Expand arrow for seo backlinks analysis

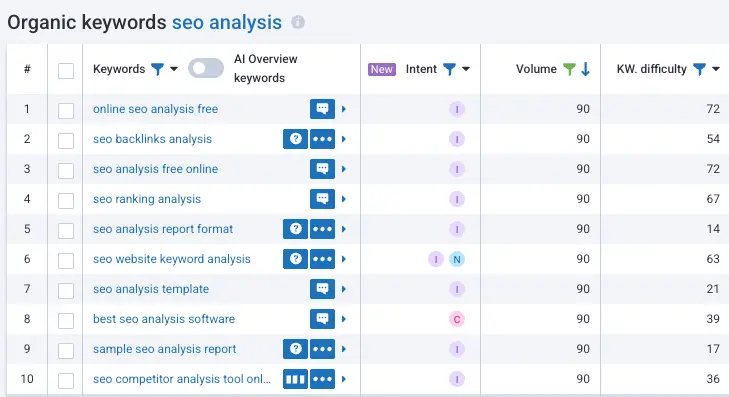pyautogui.click(x=344, y=139)
